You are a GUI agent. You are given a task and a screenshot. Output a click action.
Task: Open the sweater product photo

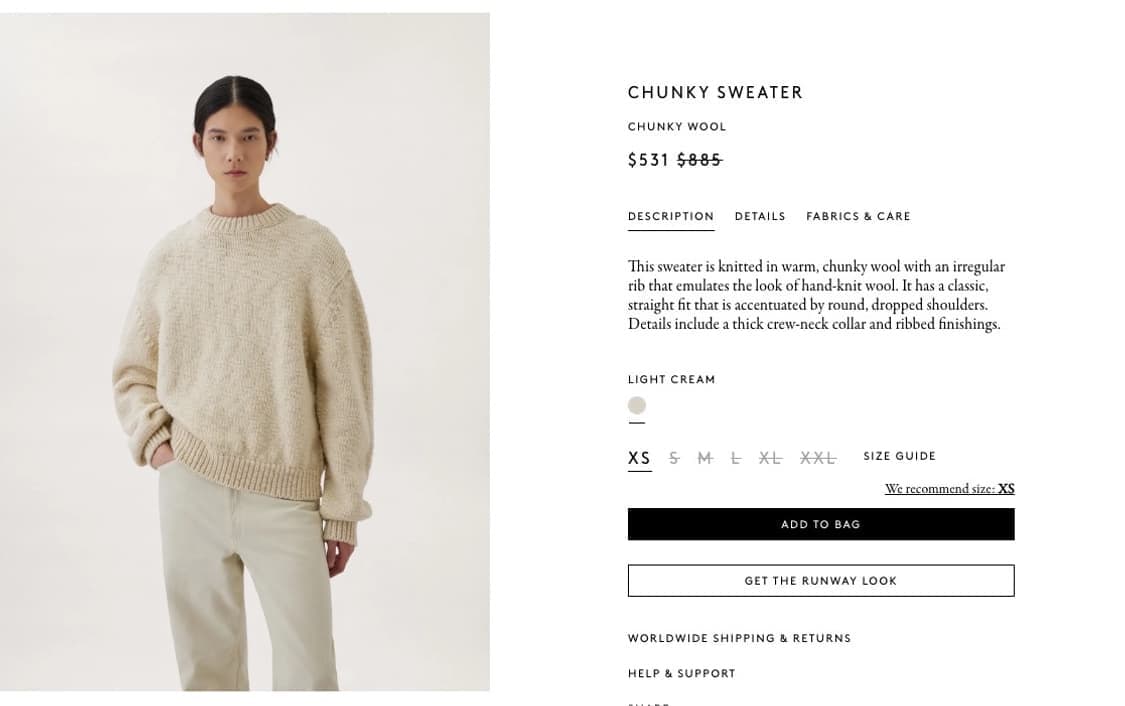[245, 352]
